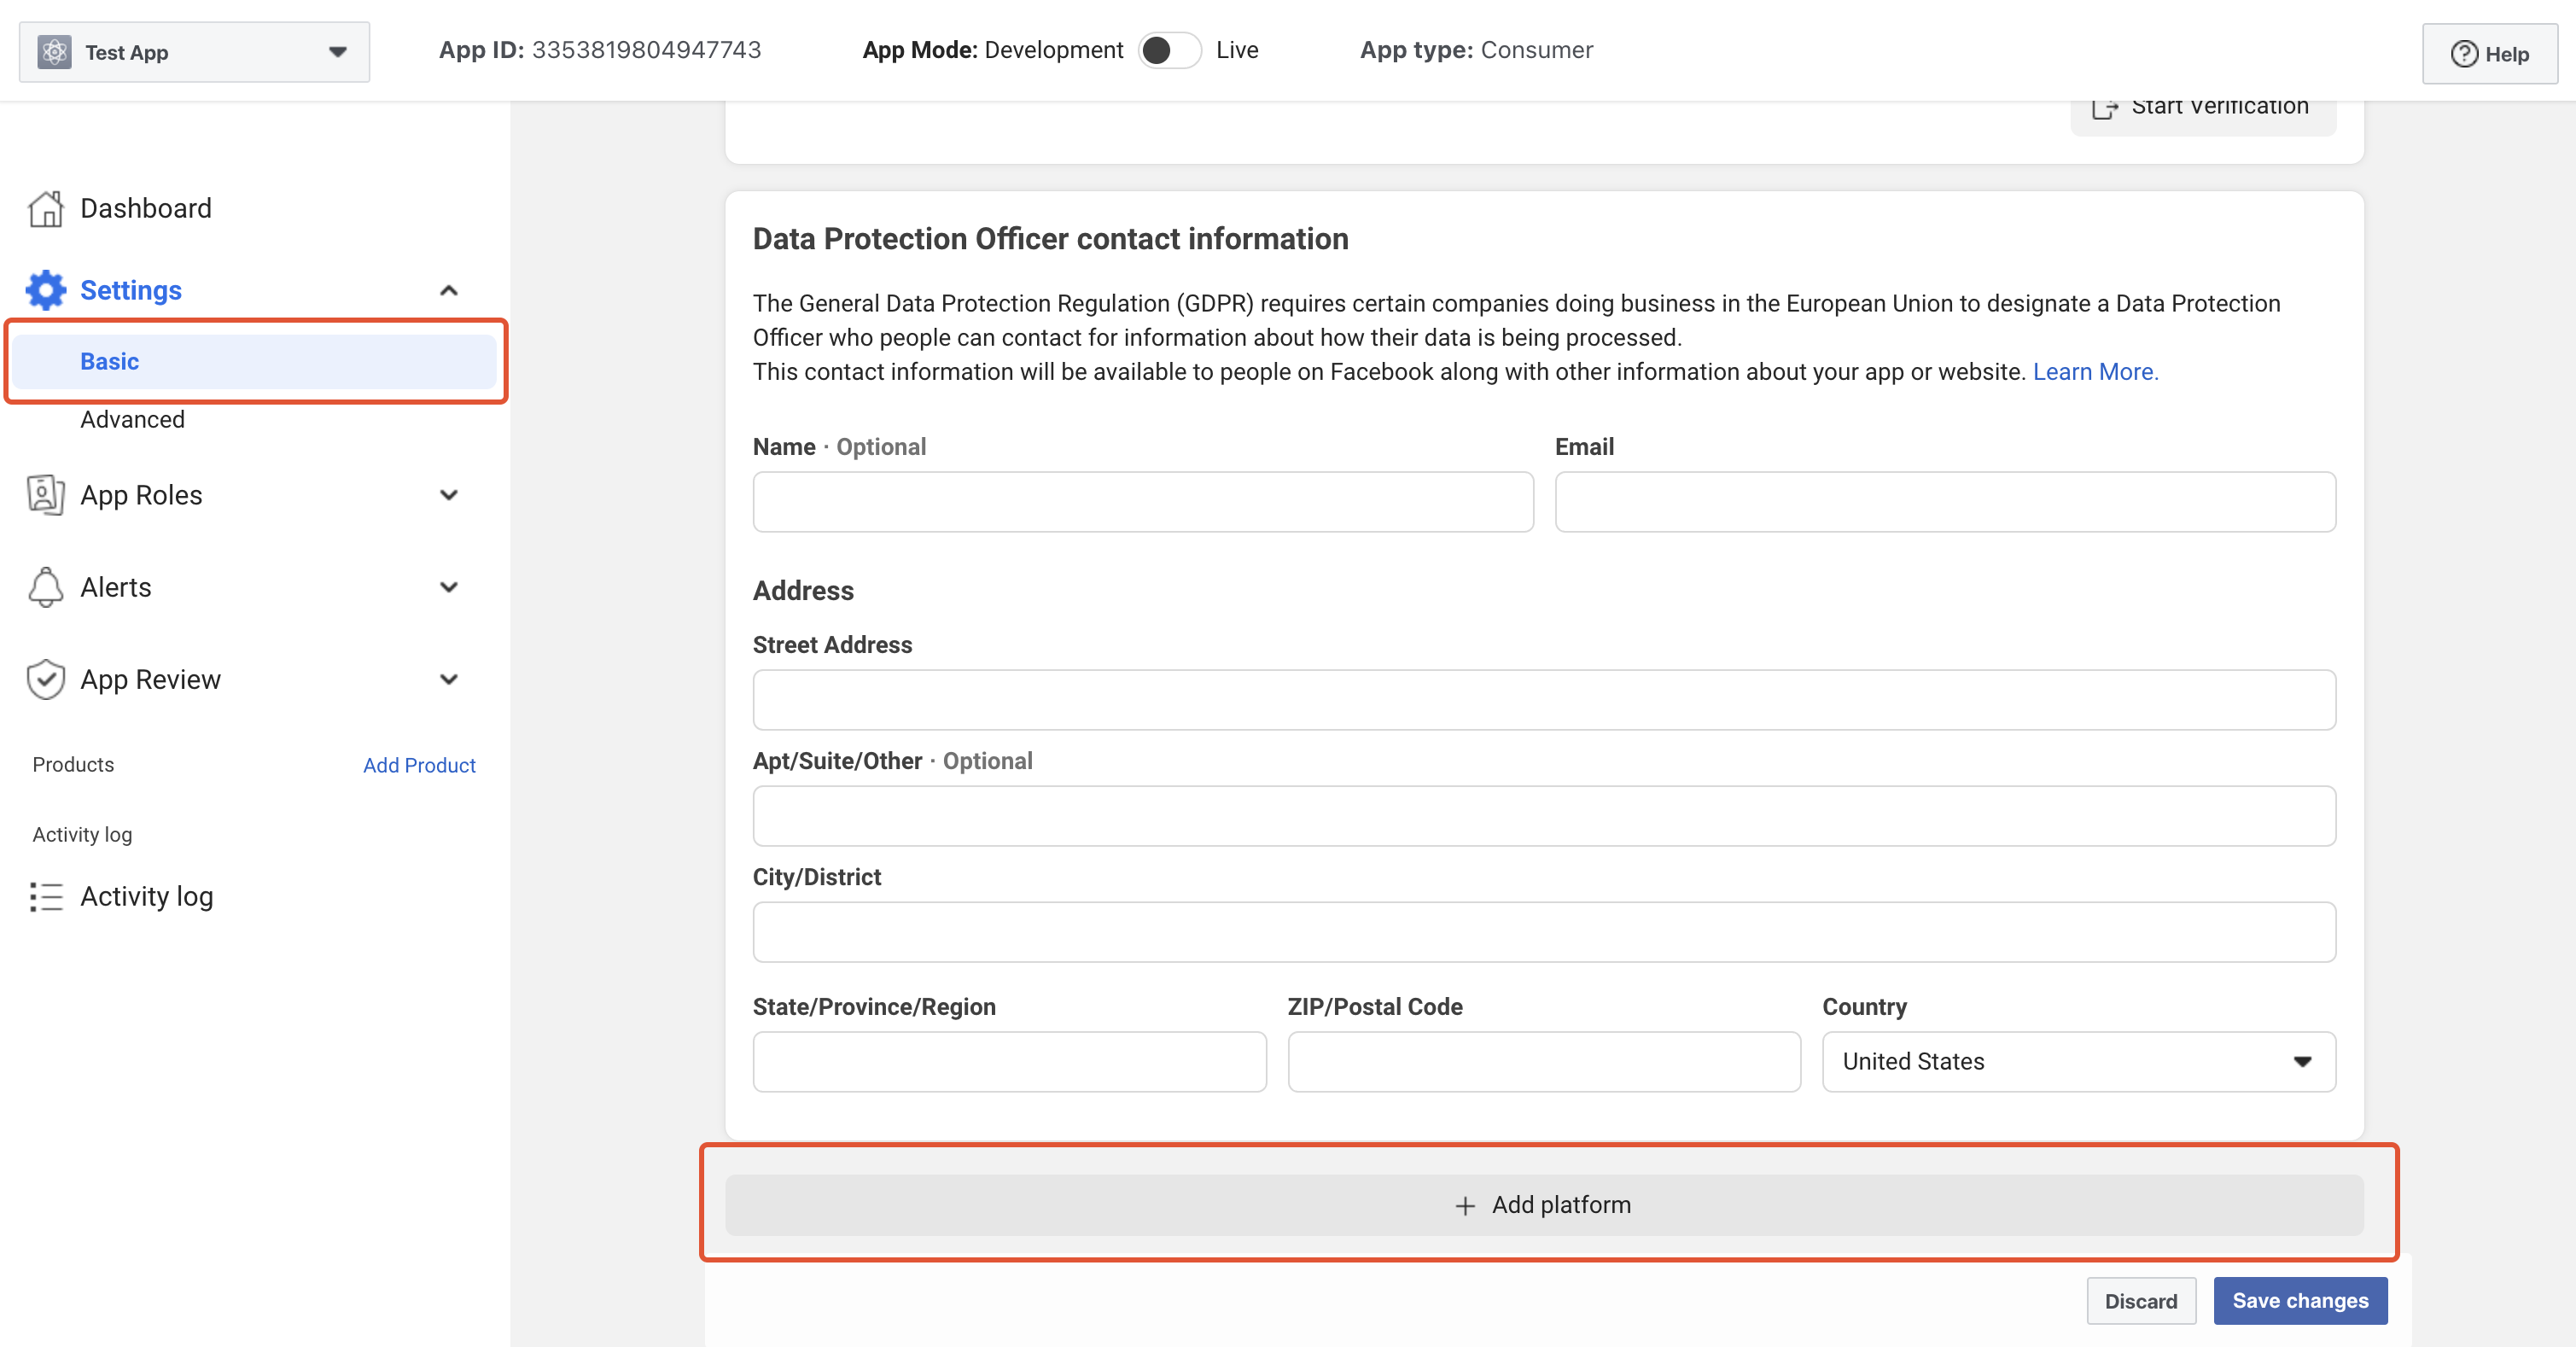
Task: Toggle App Mode to Live
Action: [x=1169, y=50]
